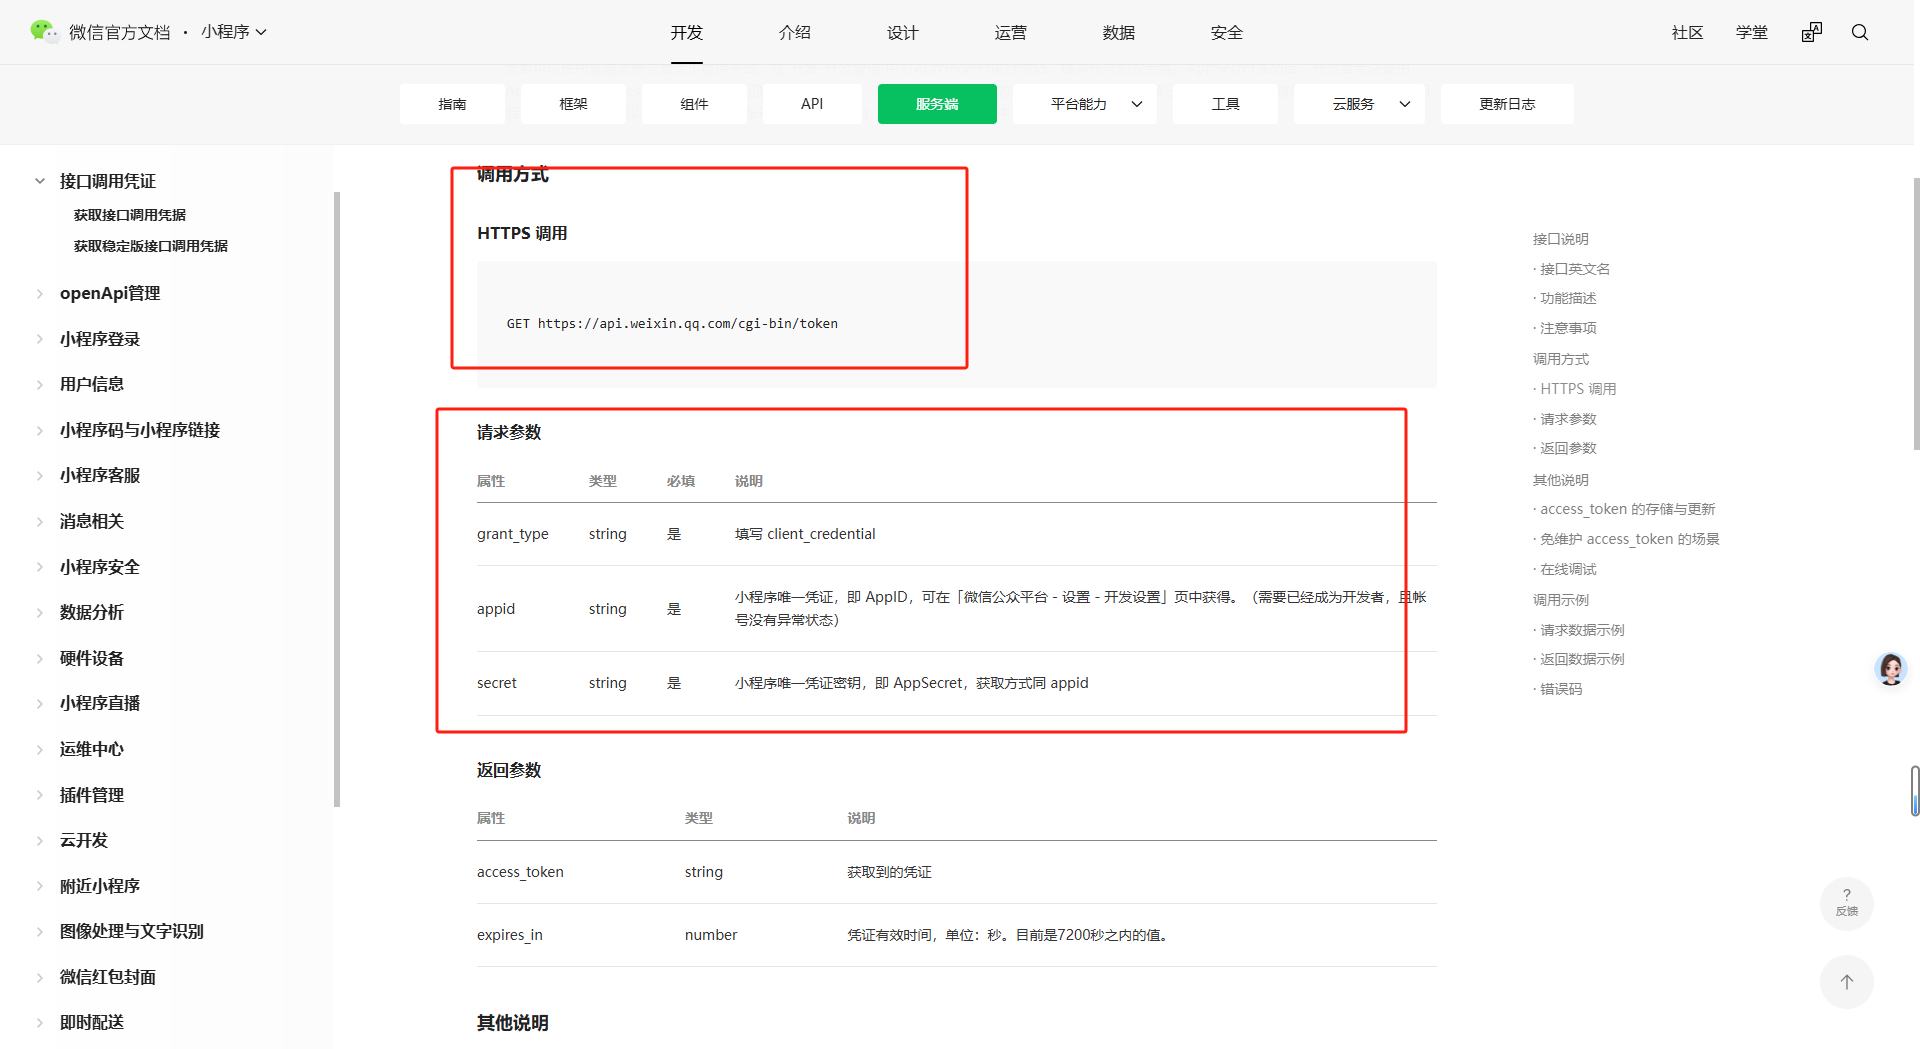Open the search magnifier icon

1859,32
